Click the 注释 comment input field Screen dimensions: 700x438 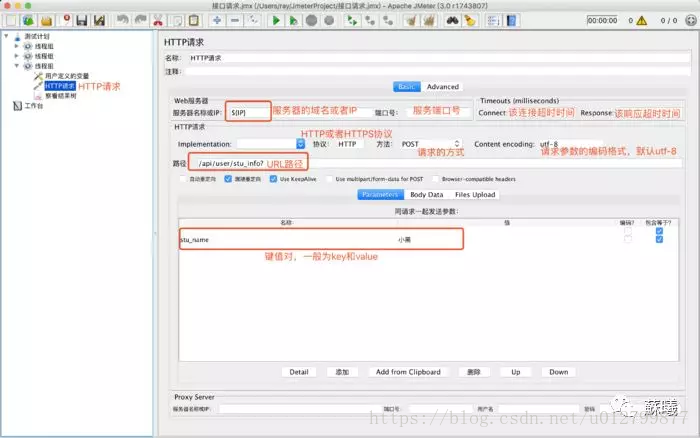click(x=439, y=71)
